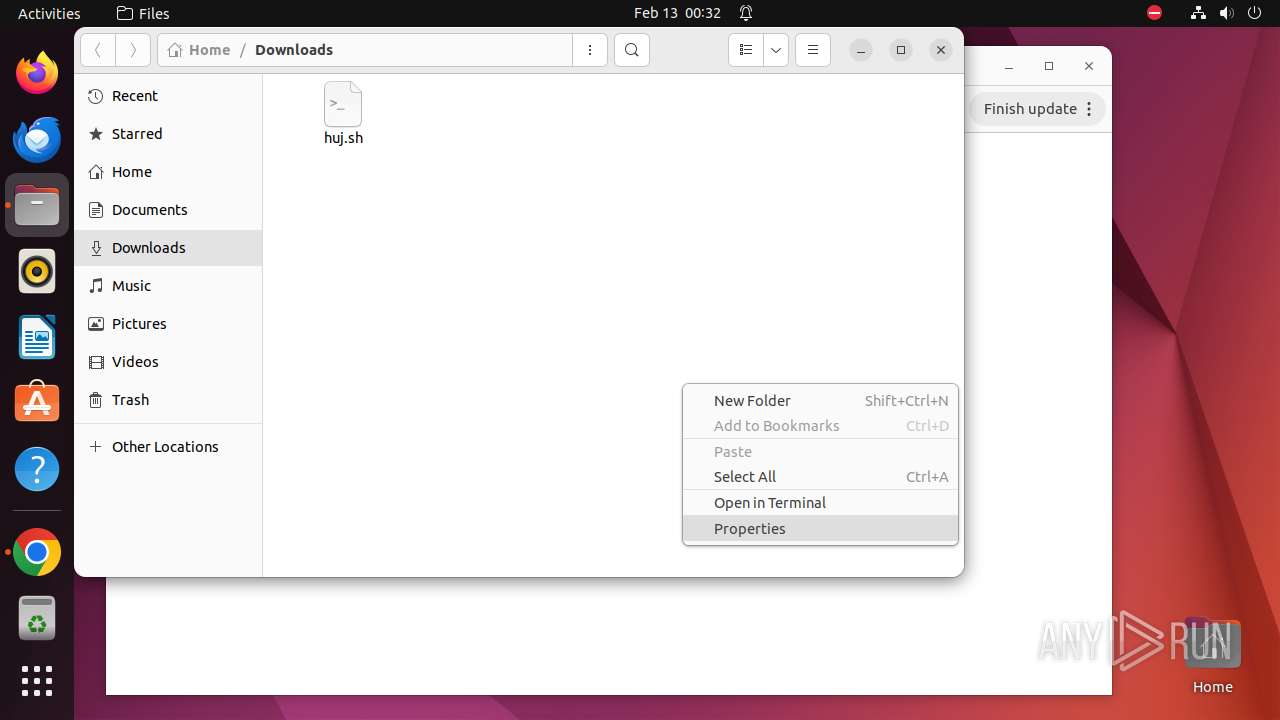Image resolution: width=1280 pixels, height=720 pixels.
Task: Click Finish update in background window
Action: pyautogui.click(x=1030, y=109)
